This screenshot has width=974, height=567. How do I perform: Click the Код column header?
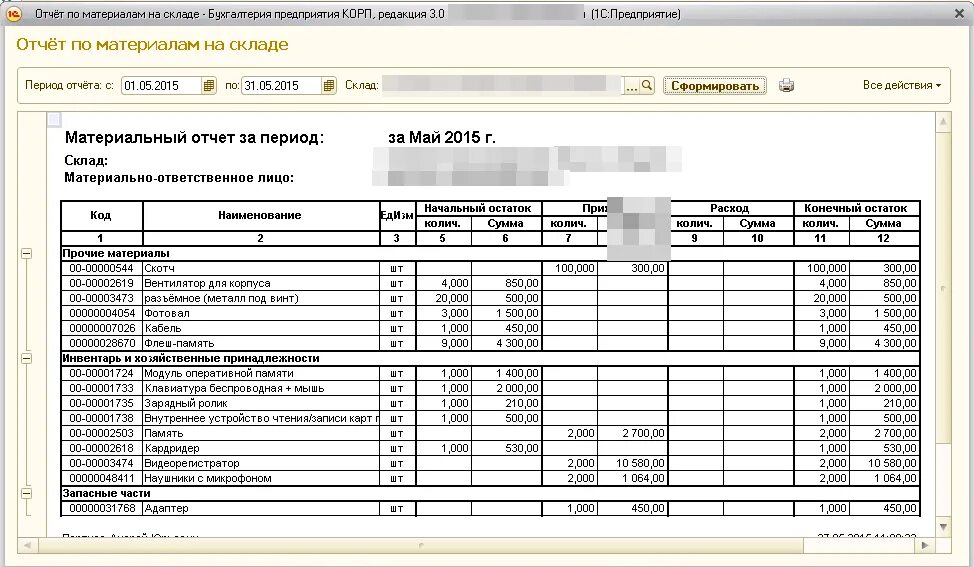[x=102, y=215]
